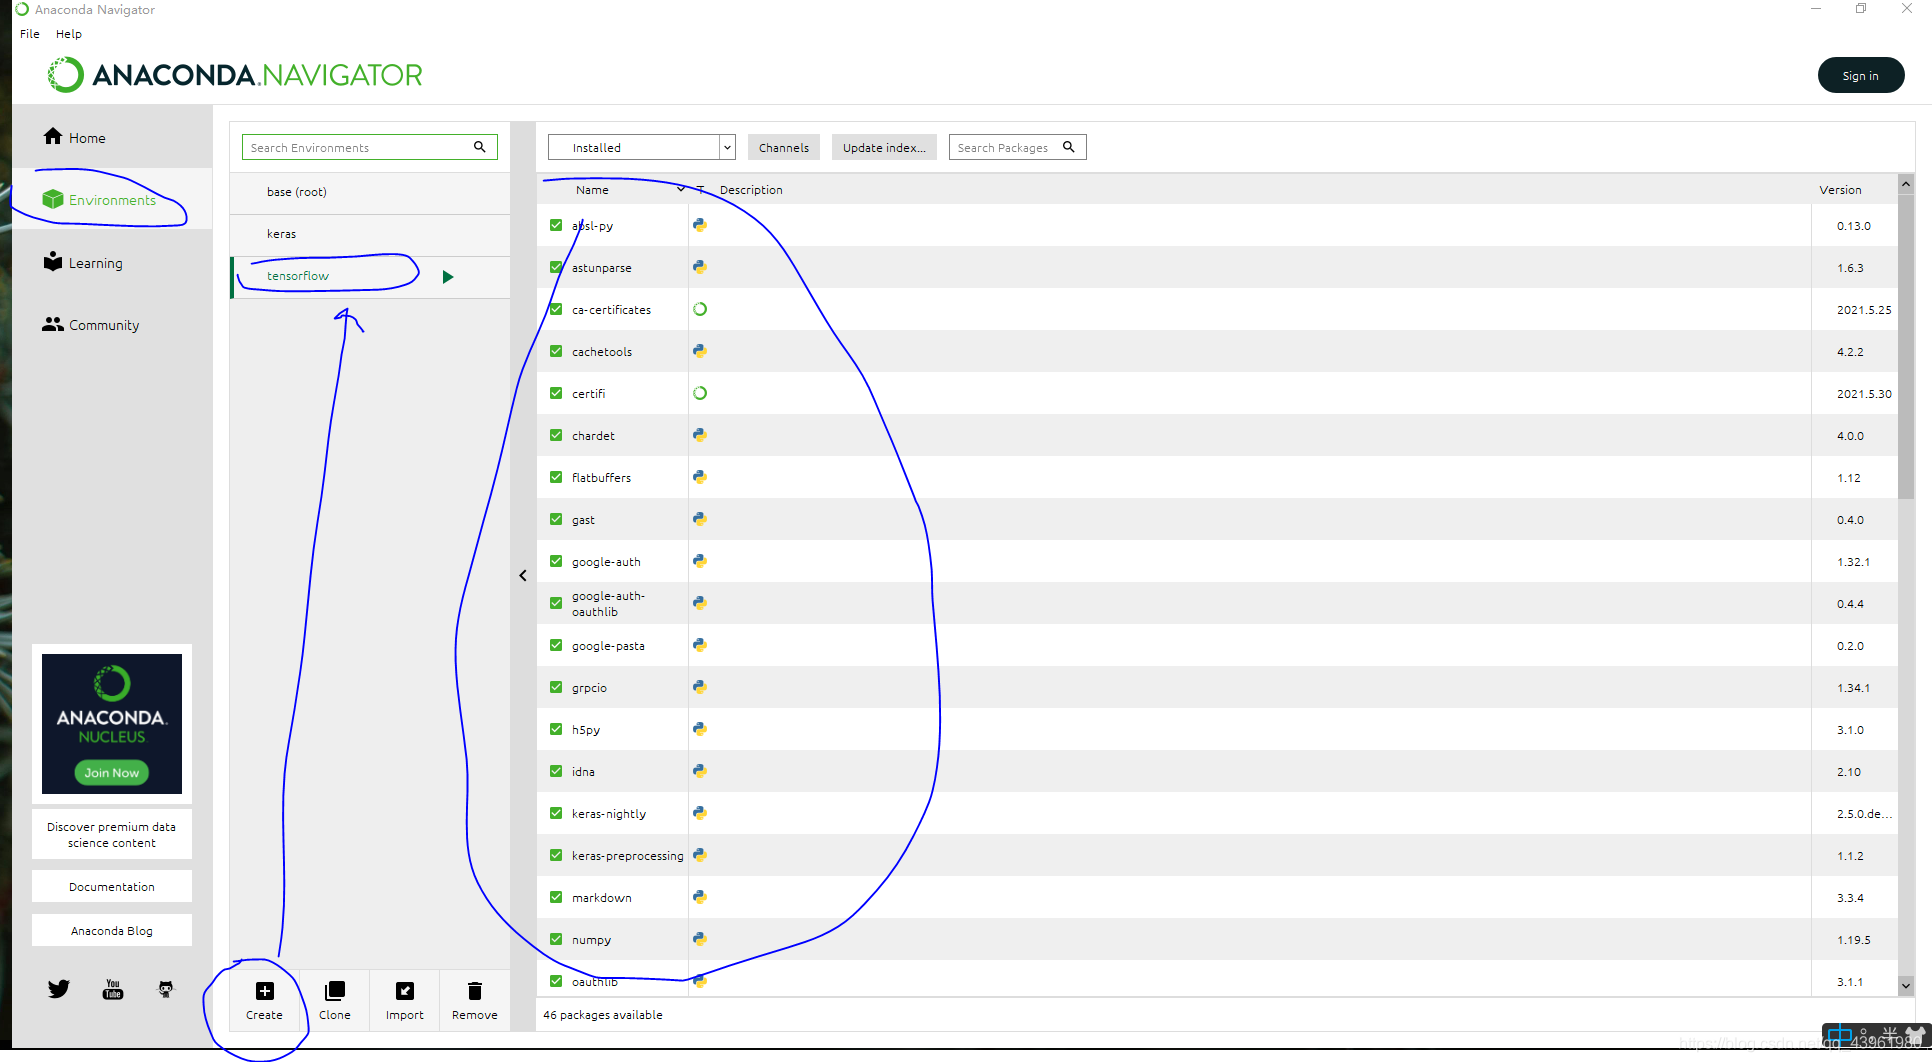The height and width of the screenshot is (1062, 1932).
Task: Toggle the gast package checkbox
Action: pos(556,519)
